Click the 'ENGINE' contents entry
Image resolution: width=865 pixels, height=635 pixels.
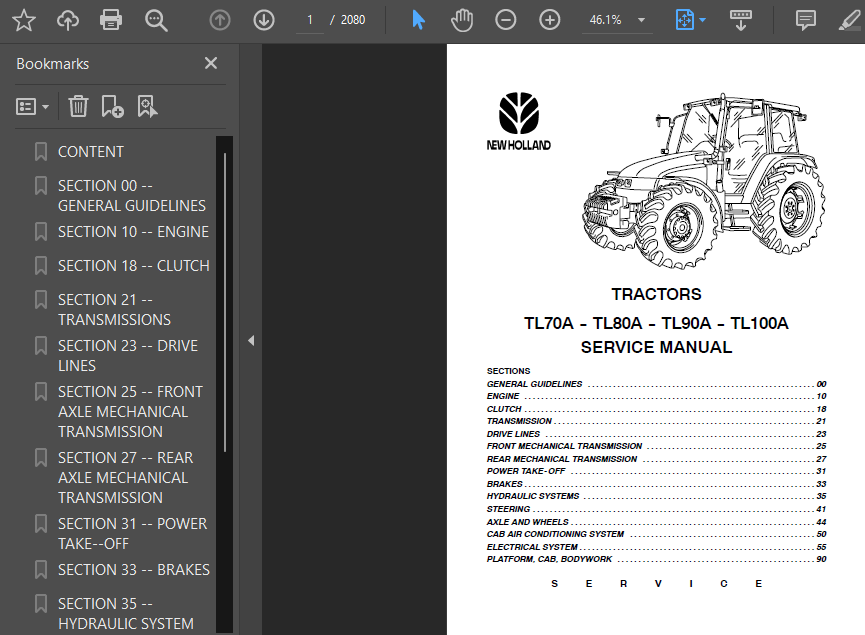click(656, 396)
